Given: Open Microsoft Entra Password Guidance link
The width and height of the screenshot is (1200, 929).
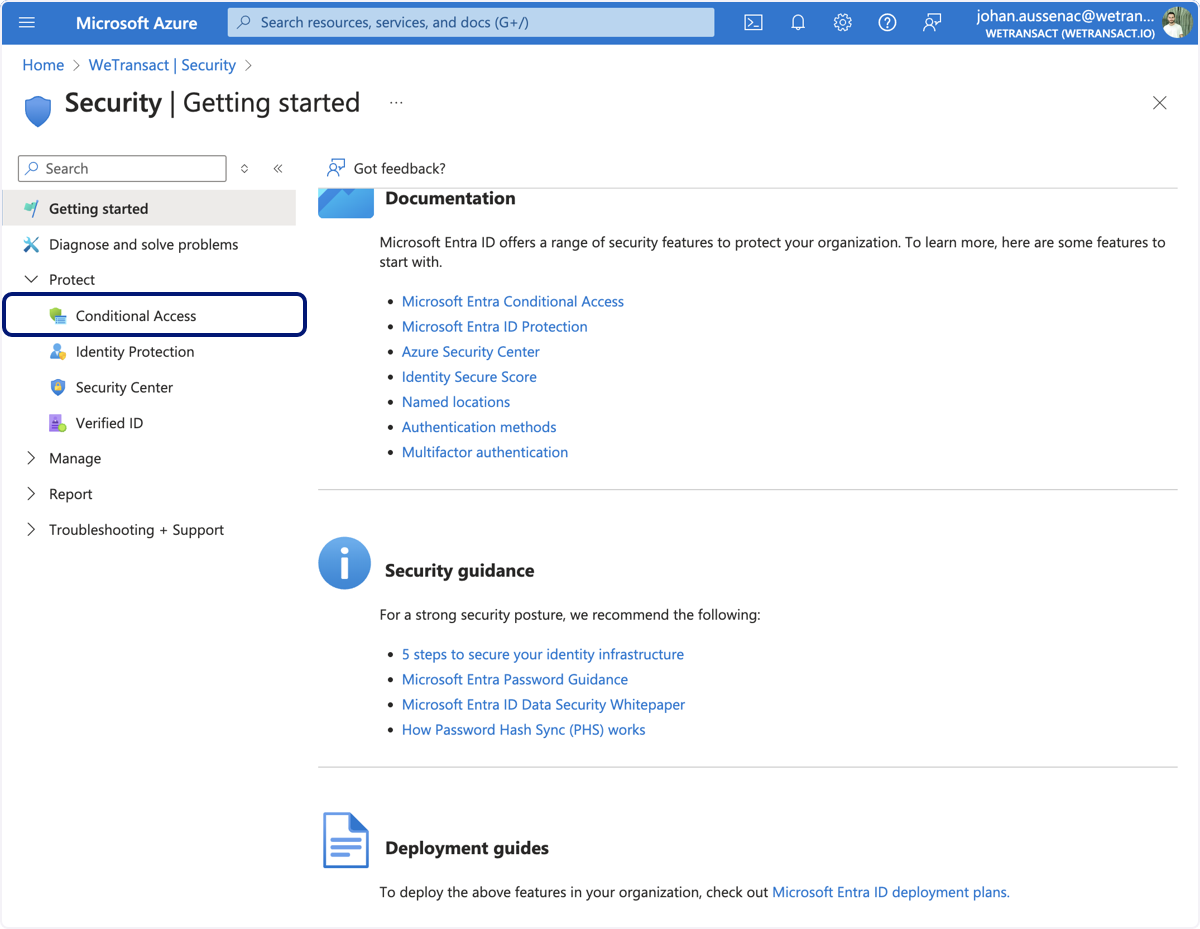Looking at the screenshot, I should pos(515,679).
